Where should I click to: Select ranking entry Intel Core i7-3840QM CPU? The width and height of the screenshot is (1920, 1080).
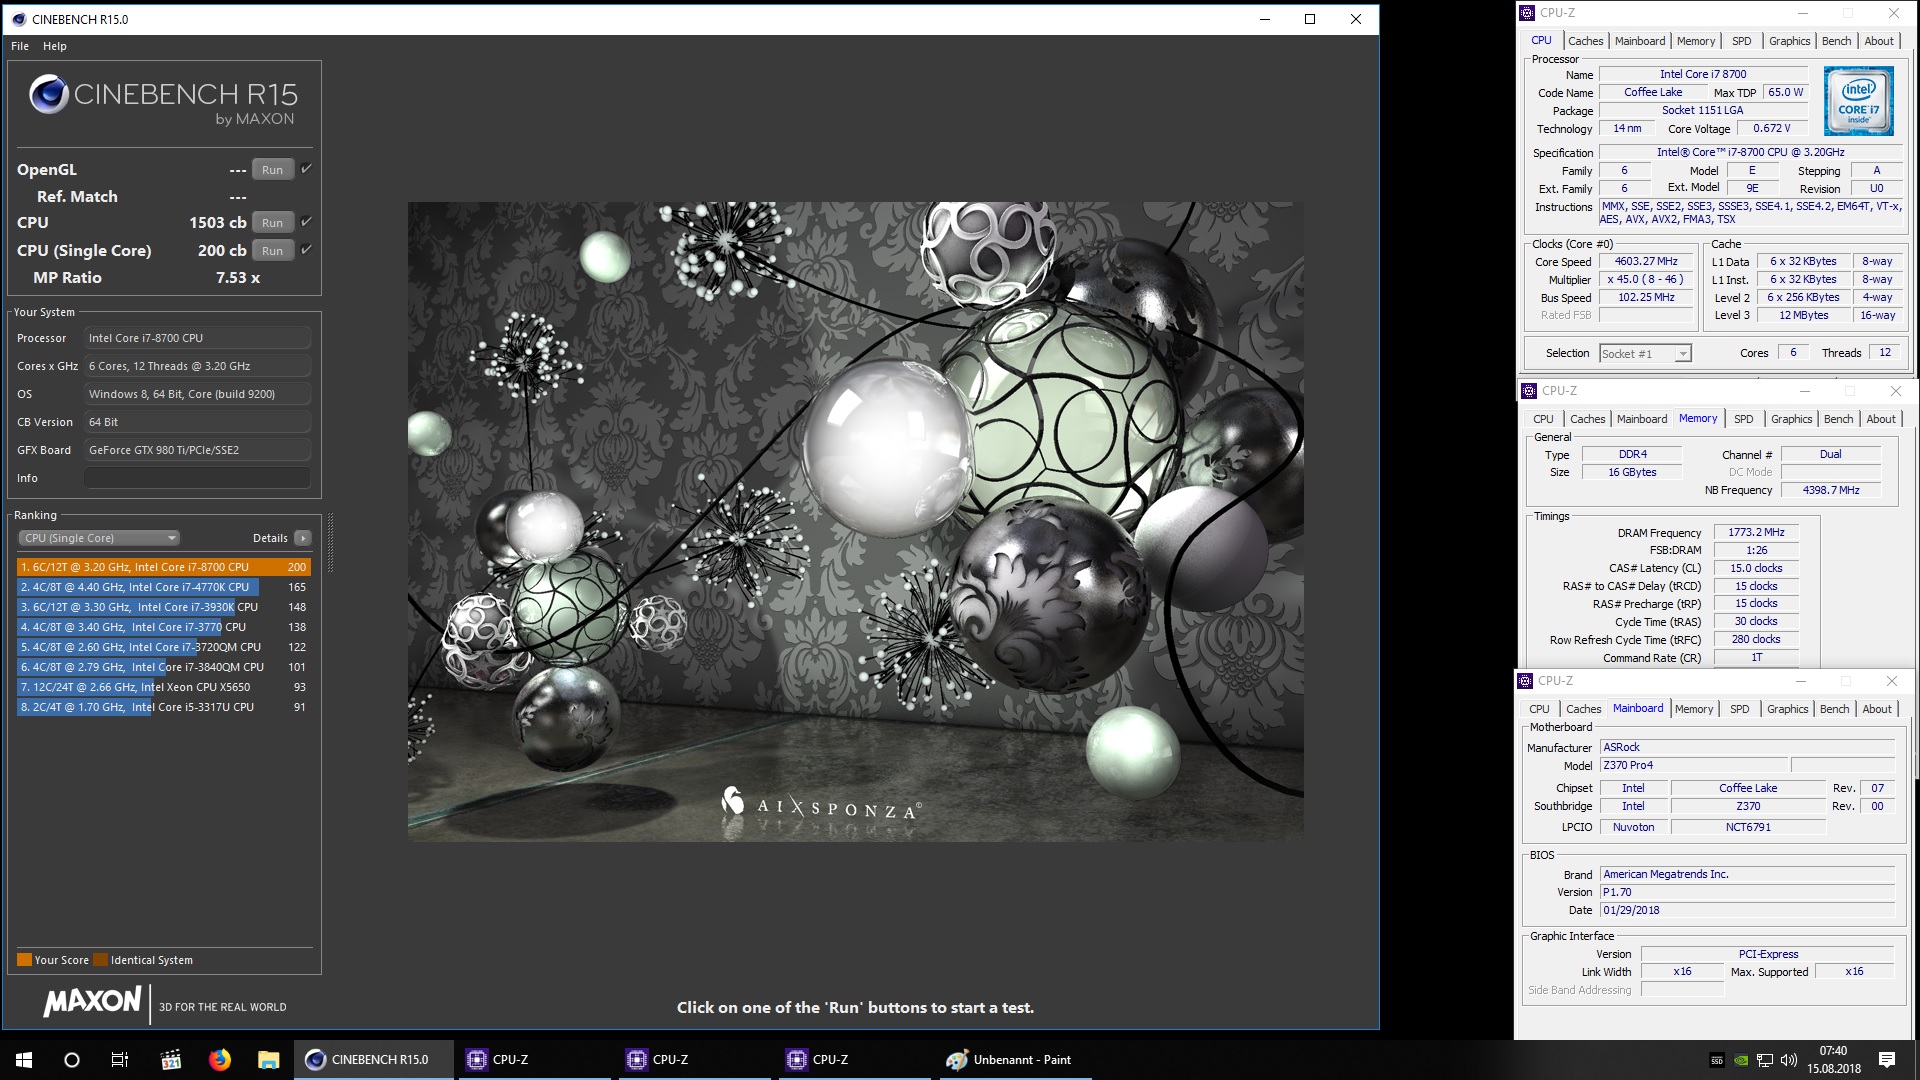(164, 667)
